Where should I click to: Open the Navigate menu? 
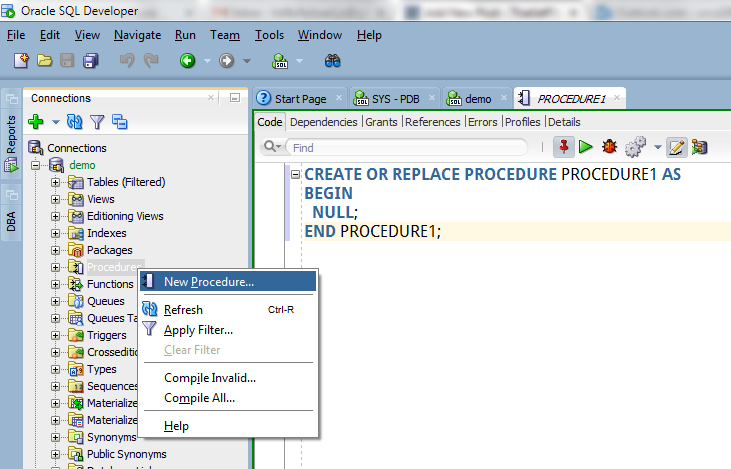(x=138, y=35)
